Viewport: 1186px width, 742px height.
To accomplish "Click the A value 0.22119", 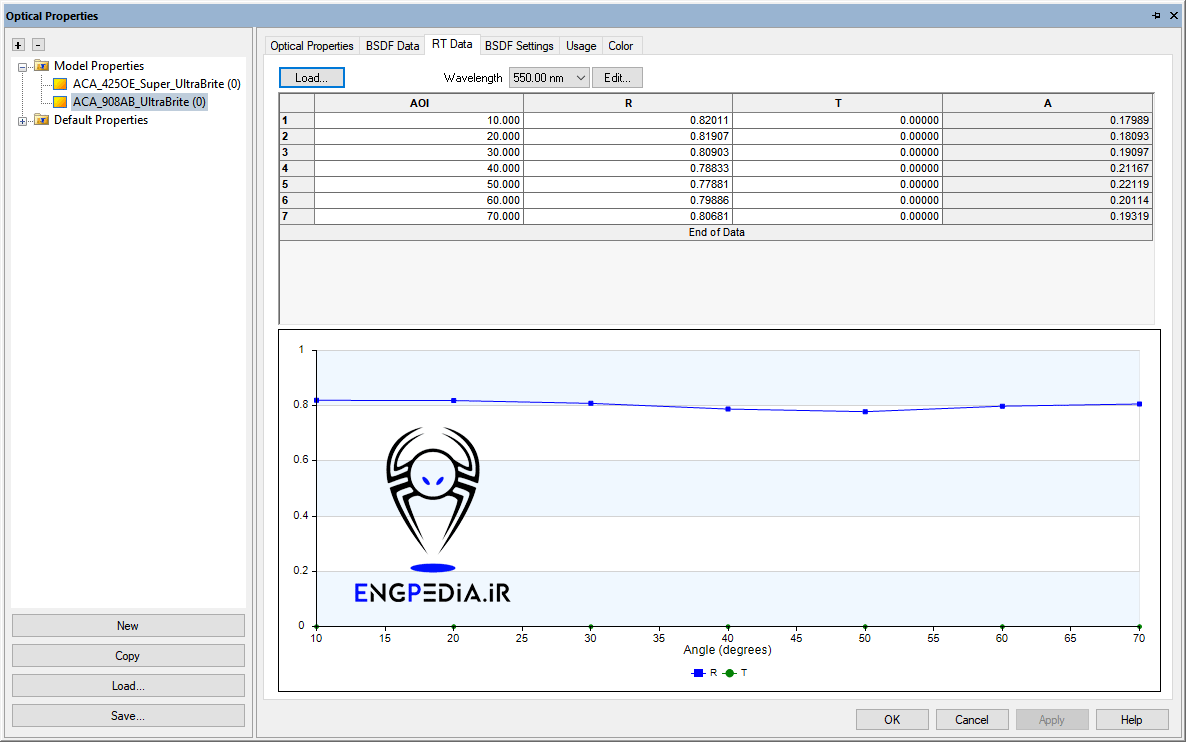I will click(x=1048, y=185).
